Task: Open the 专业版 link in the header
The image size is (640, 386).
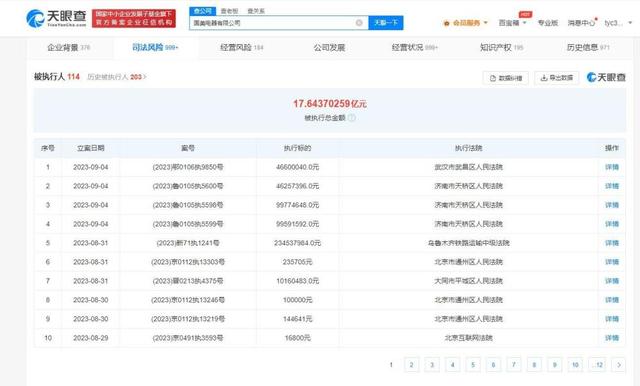Action: click(x=548, y=23)
